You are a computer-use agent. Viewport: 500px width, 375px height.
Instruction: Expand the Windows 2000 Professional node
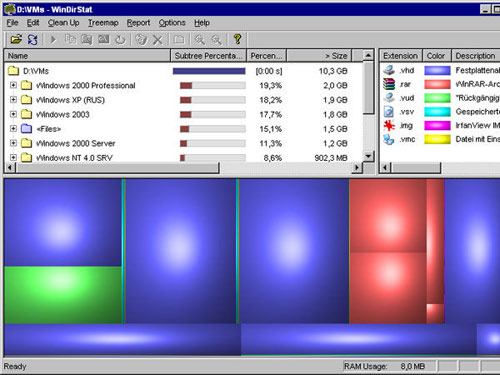point(13,85)
